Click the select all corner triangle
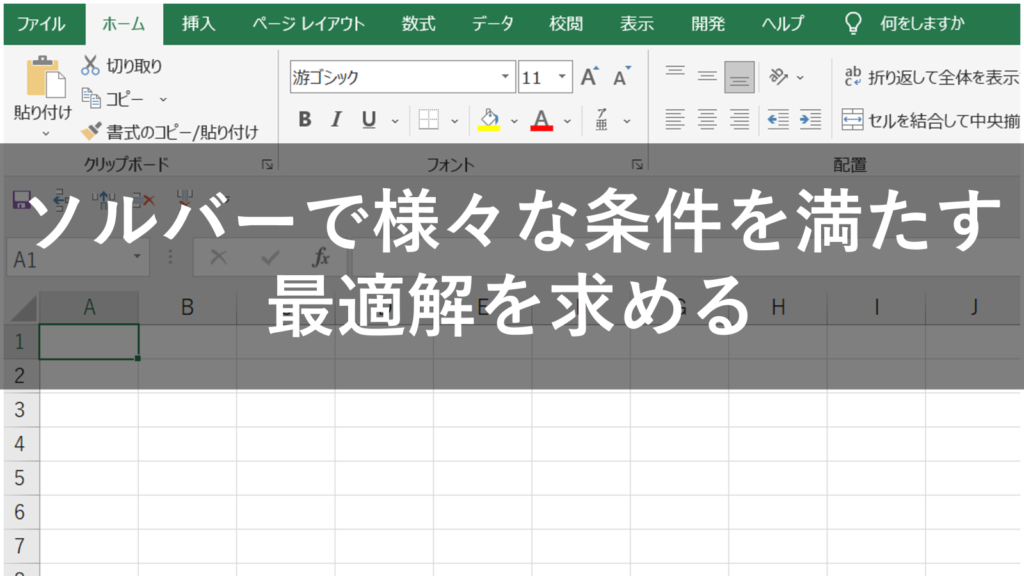Viewport: 1024px width, 576px height. pos(23,307)
